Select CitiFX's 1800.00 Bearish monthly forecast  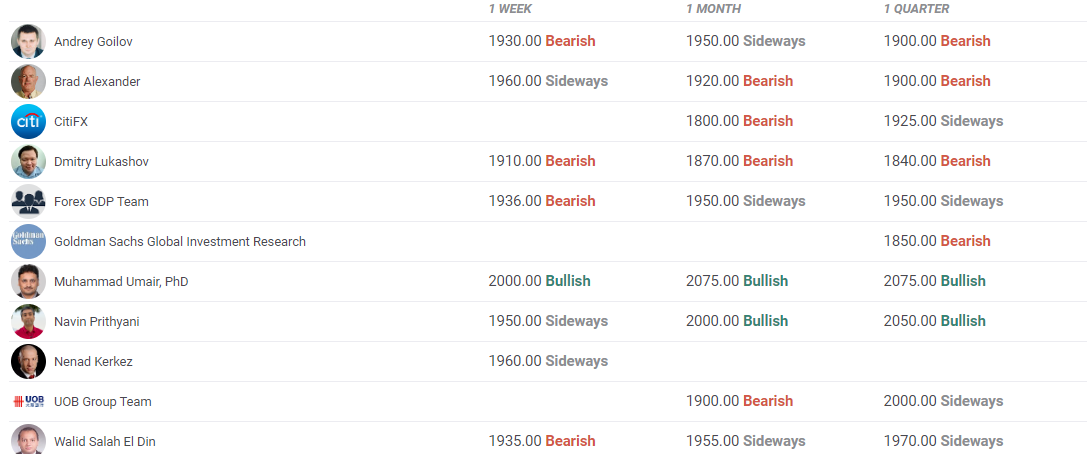(739, 121)
